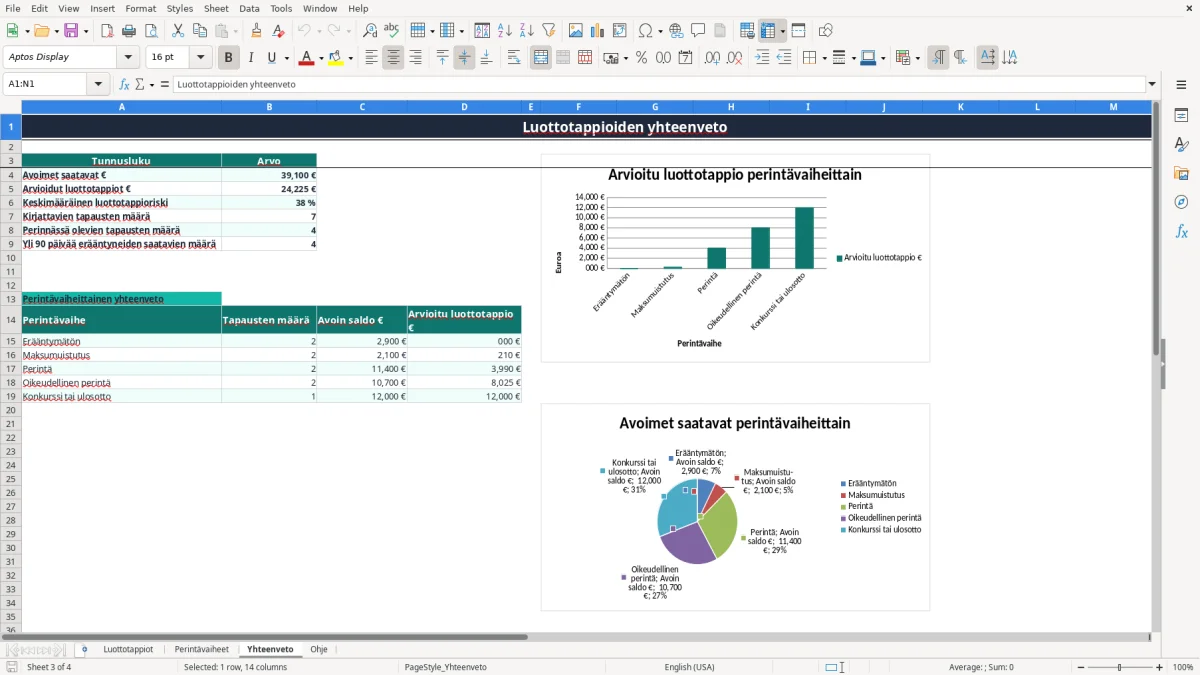Open the Insert menu
The image size is (1200, 675).
point(102,8)
